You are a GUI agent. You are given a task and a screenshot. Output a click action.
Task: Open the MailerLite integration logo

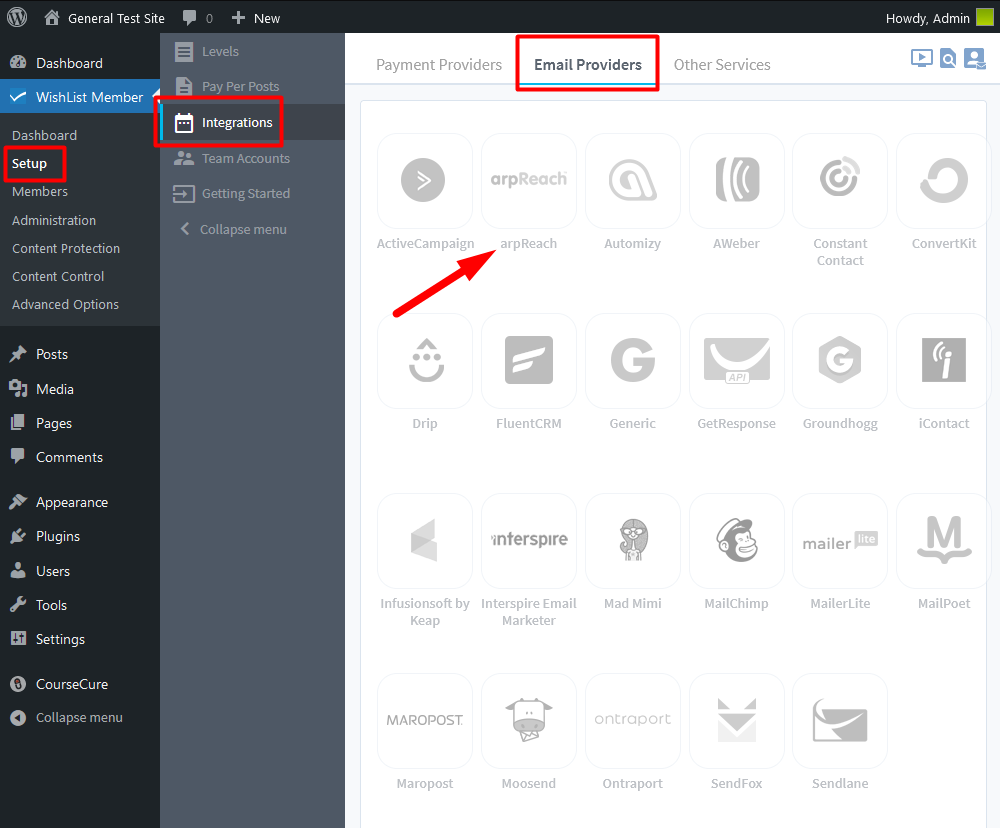(840, 541)
